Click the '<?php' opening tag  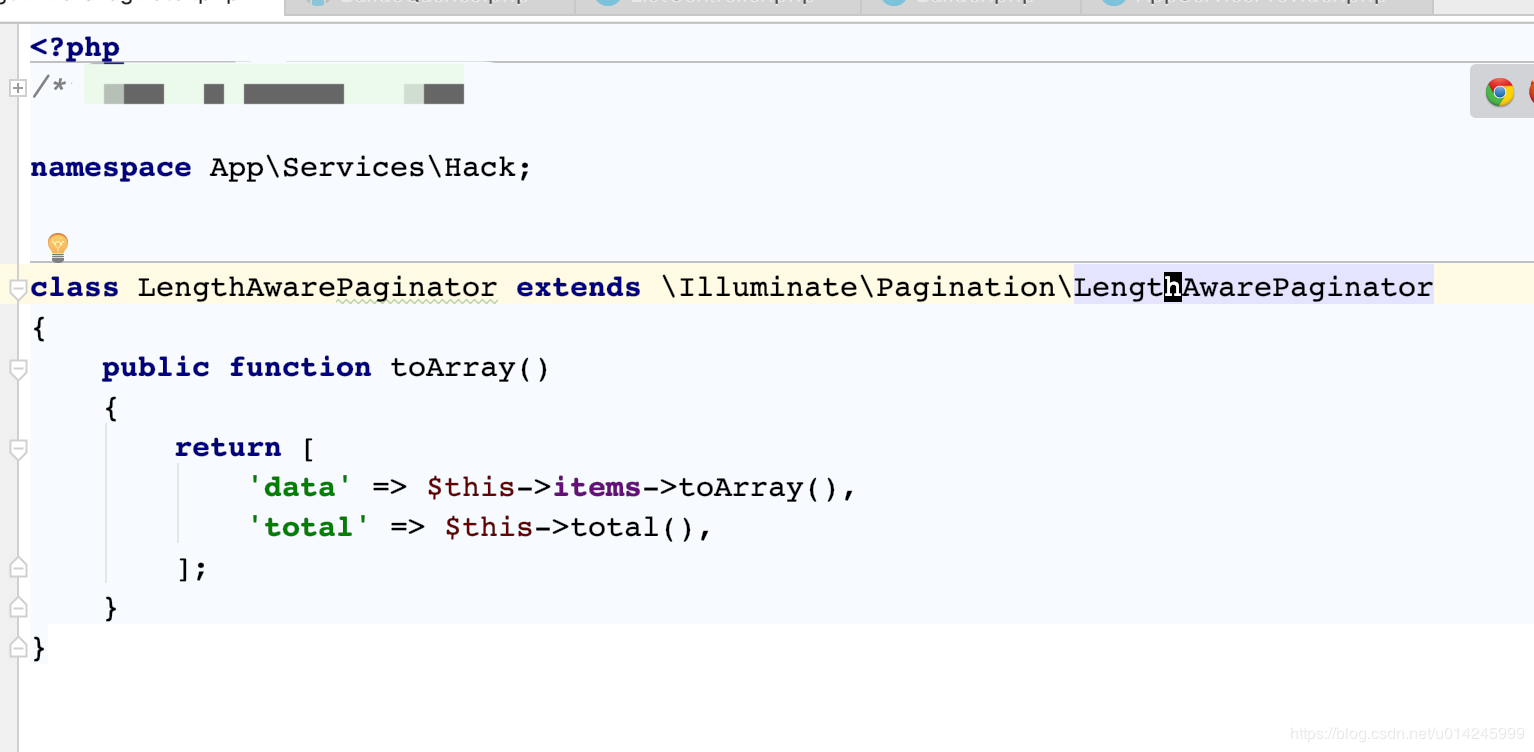coord(75,48)
